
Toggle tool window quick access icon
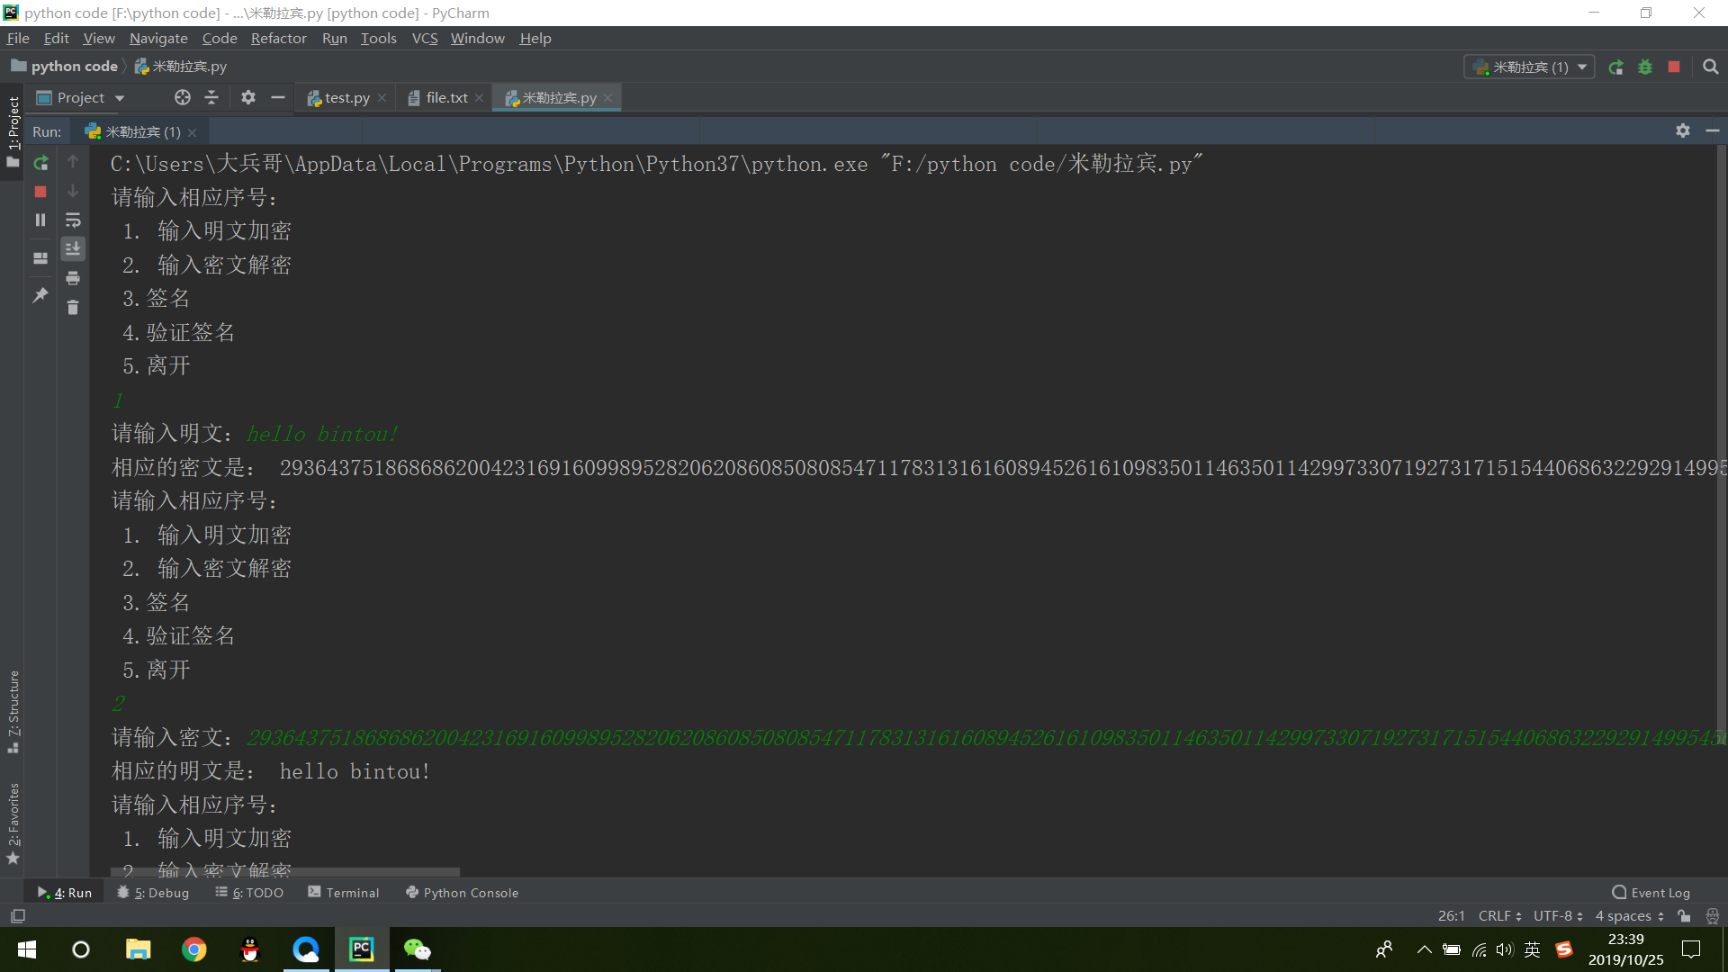coord(17,916)
